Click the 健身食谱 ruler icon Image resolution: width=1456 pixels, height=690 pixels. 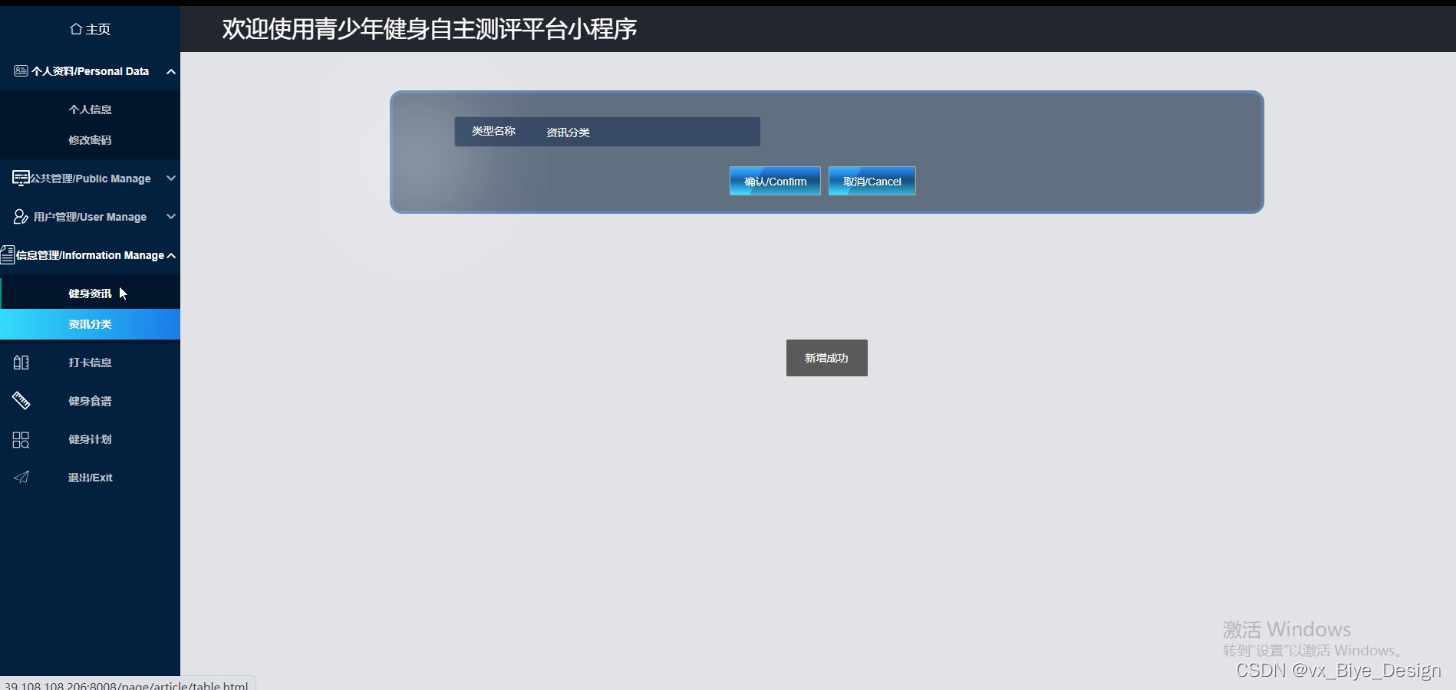pyautogui.click(x=21, y=401)
